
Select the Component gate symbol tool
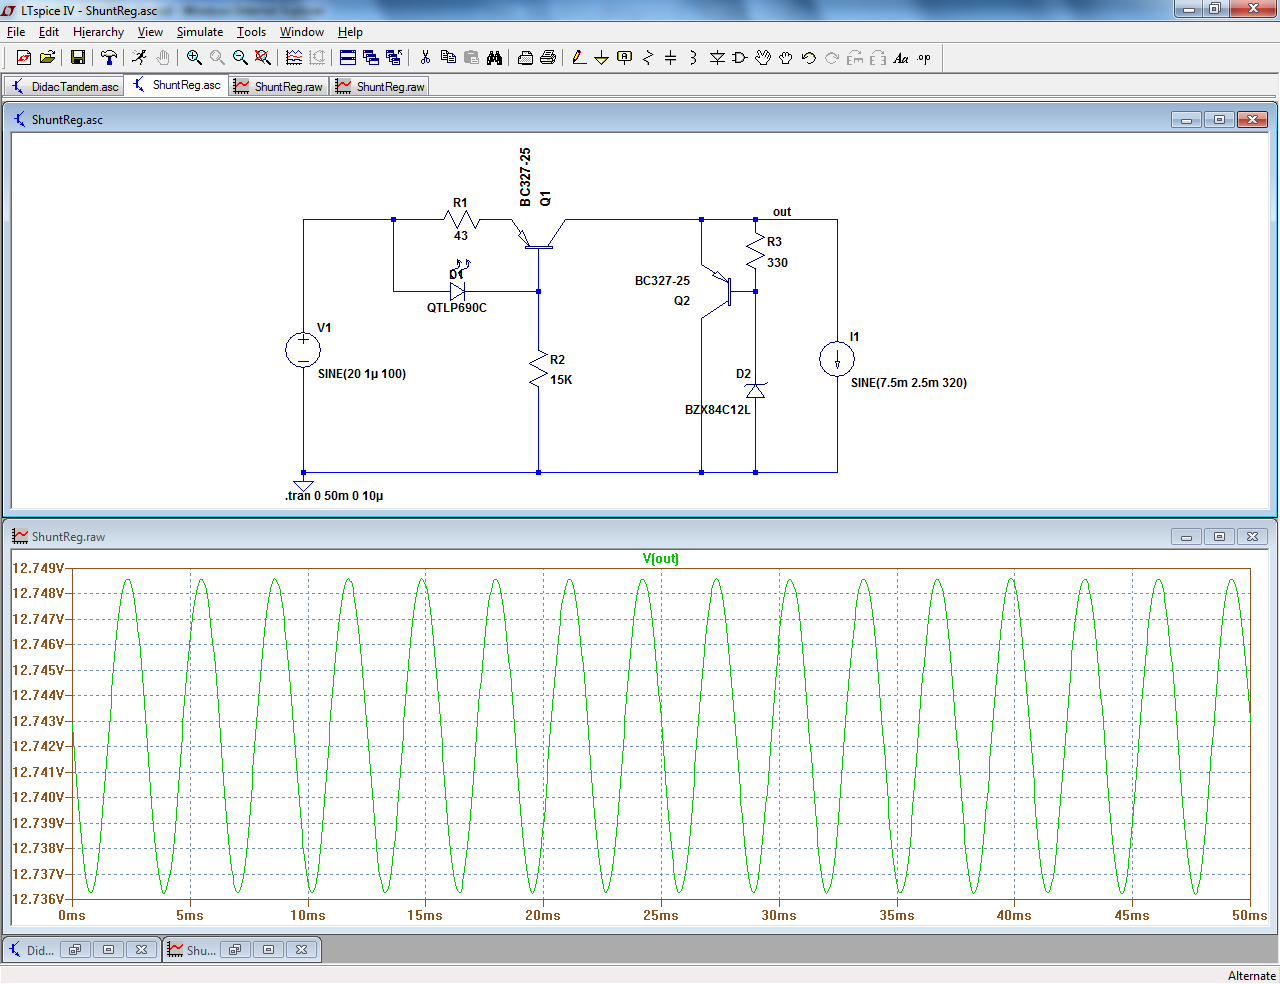740,58
